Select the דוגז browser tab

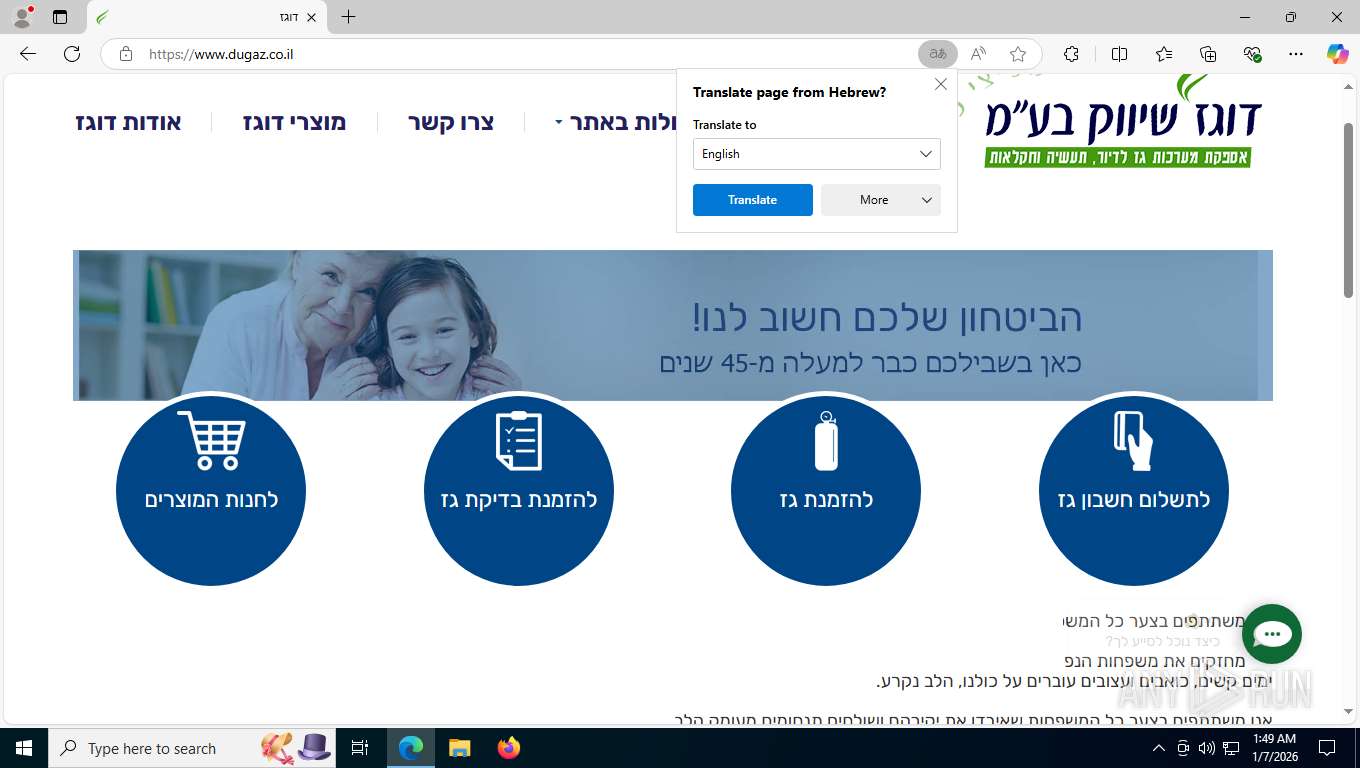coord(207,17)
